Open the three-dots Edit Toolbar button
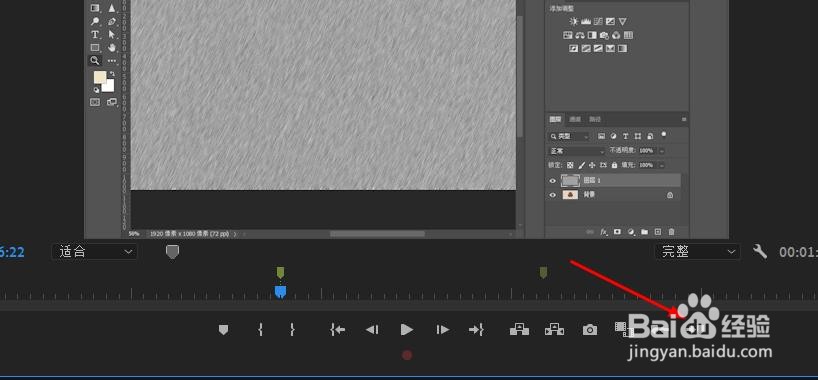818x380 pixels. [x=112, y=61]
